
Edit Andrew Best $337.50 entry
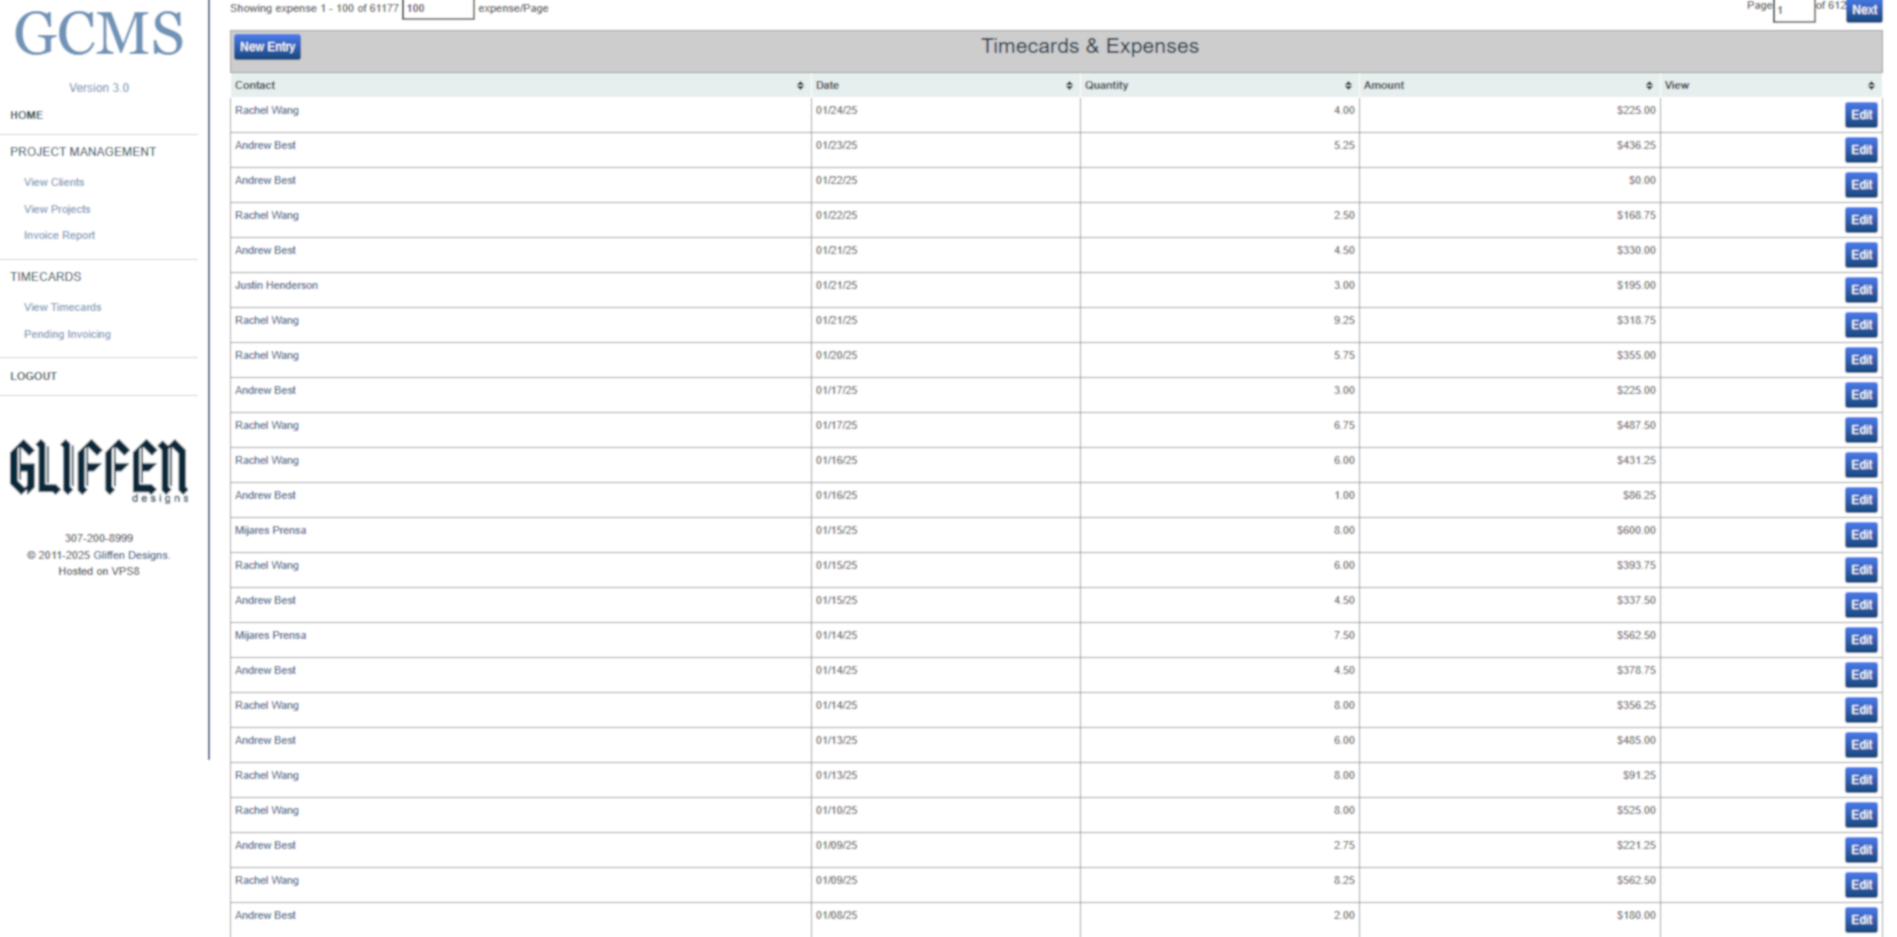1861,605
